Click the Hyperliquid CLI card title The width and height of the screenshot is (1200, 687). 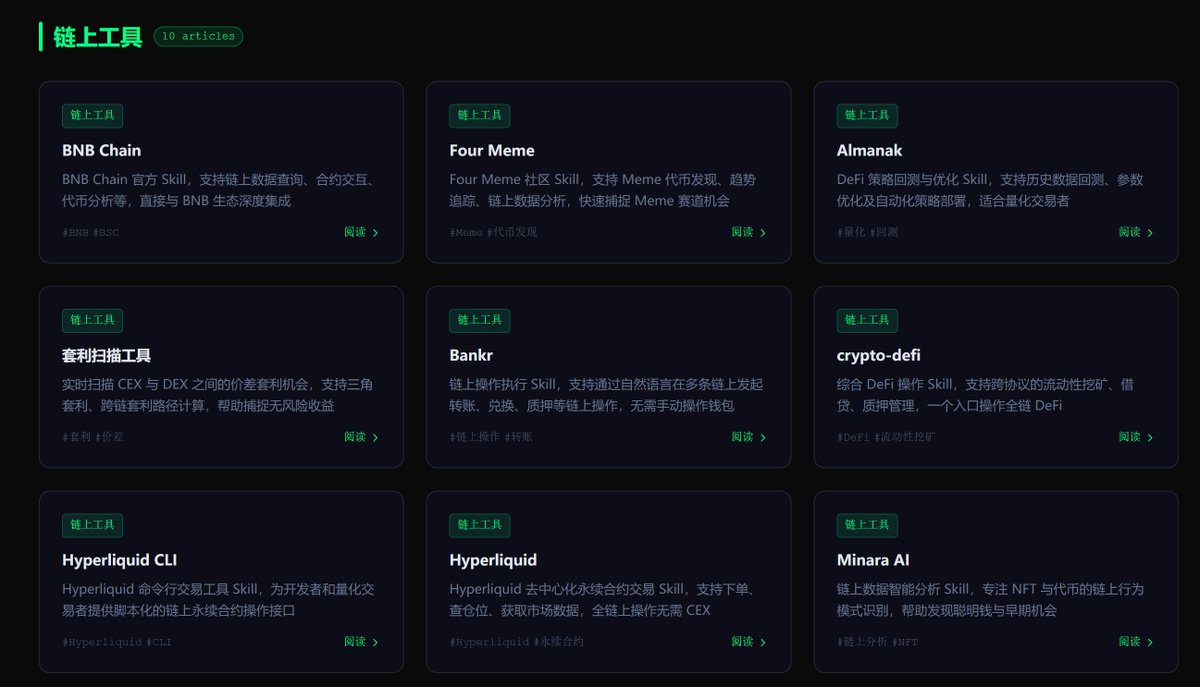120,560
